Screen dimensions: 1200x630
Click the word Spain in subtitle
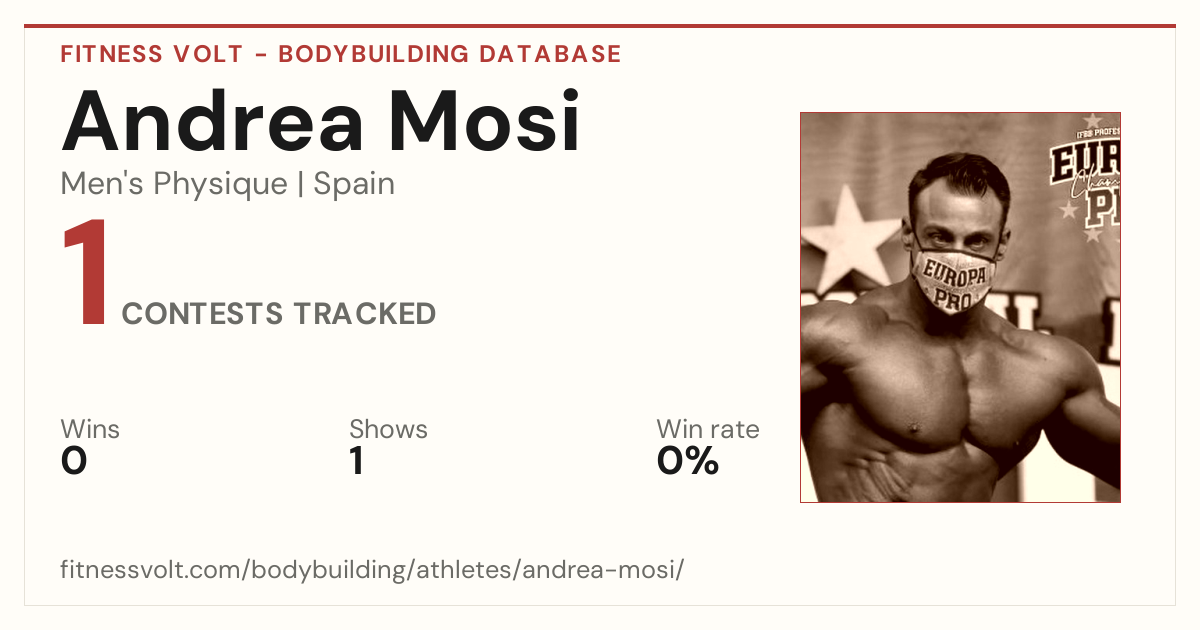click(x=355, y=184)
